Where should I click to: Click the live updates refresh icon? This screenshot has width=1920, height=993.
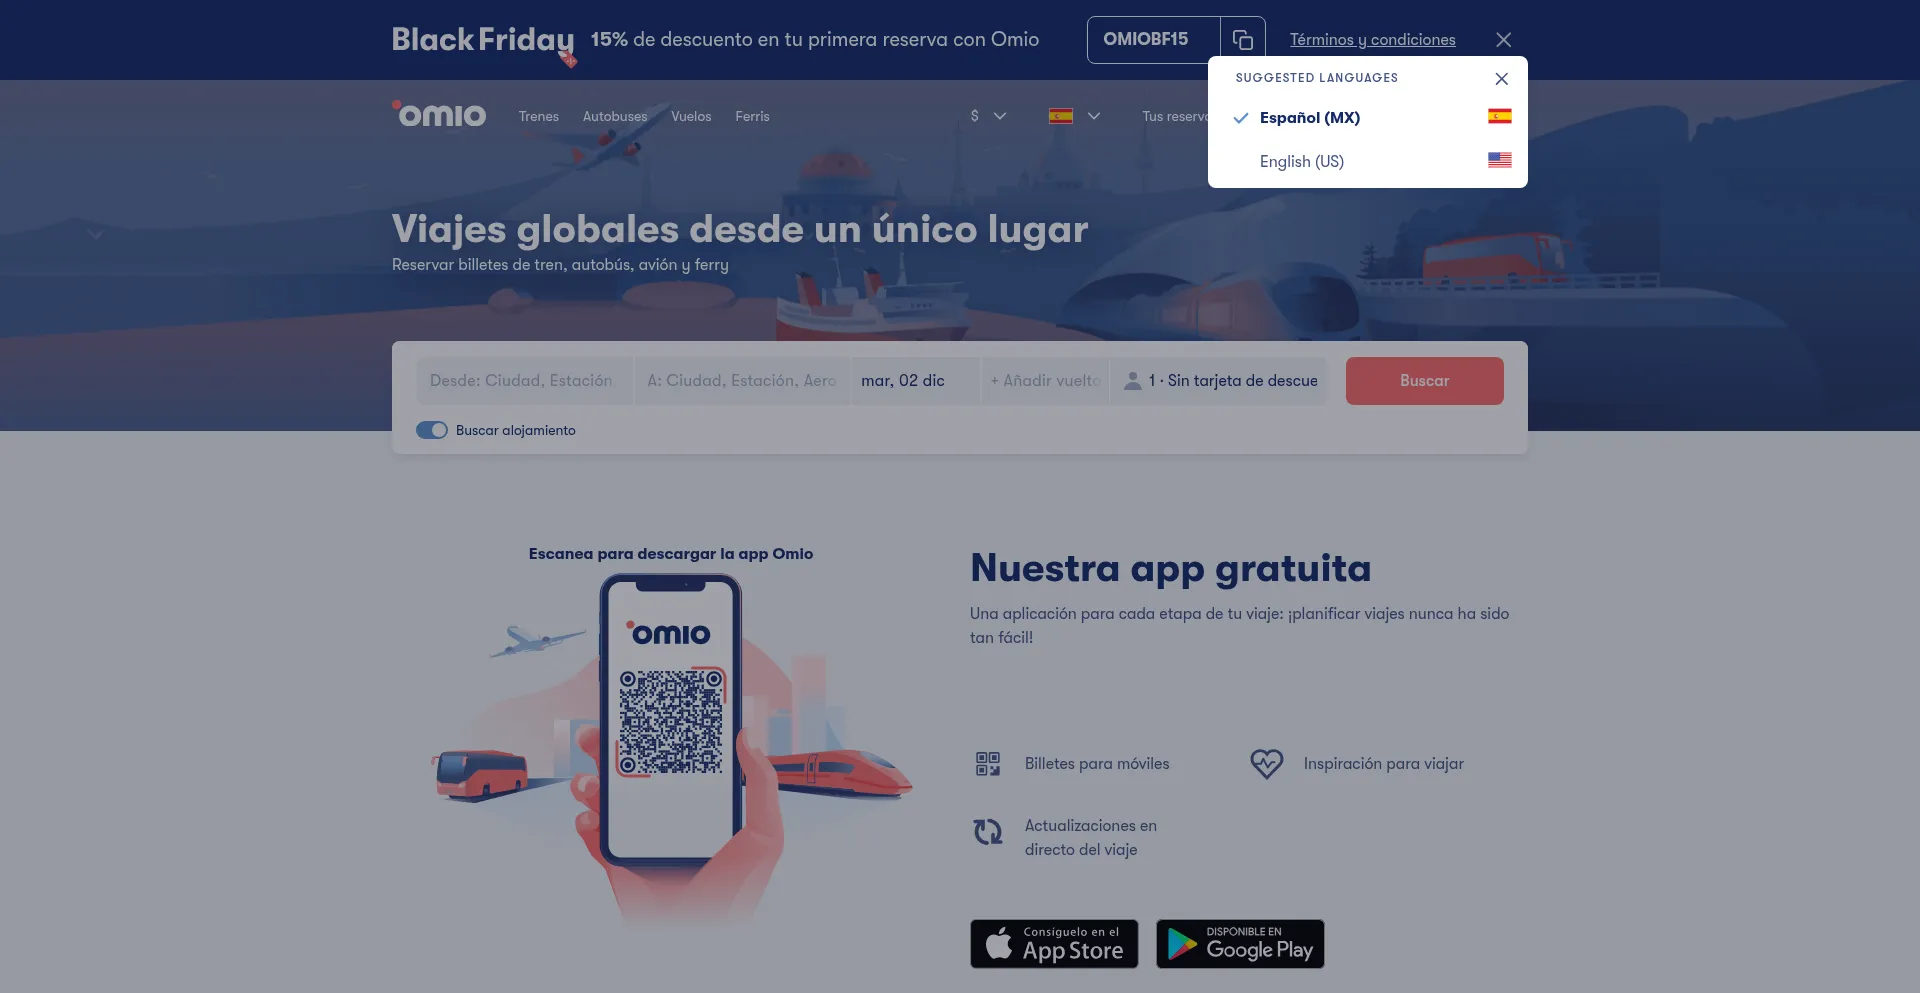[988, 832]
